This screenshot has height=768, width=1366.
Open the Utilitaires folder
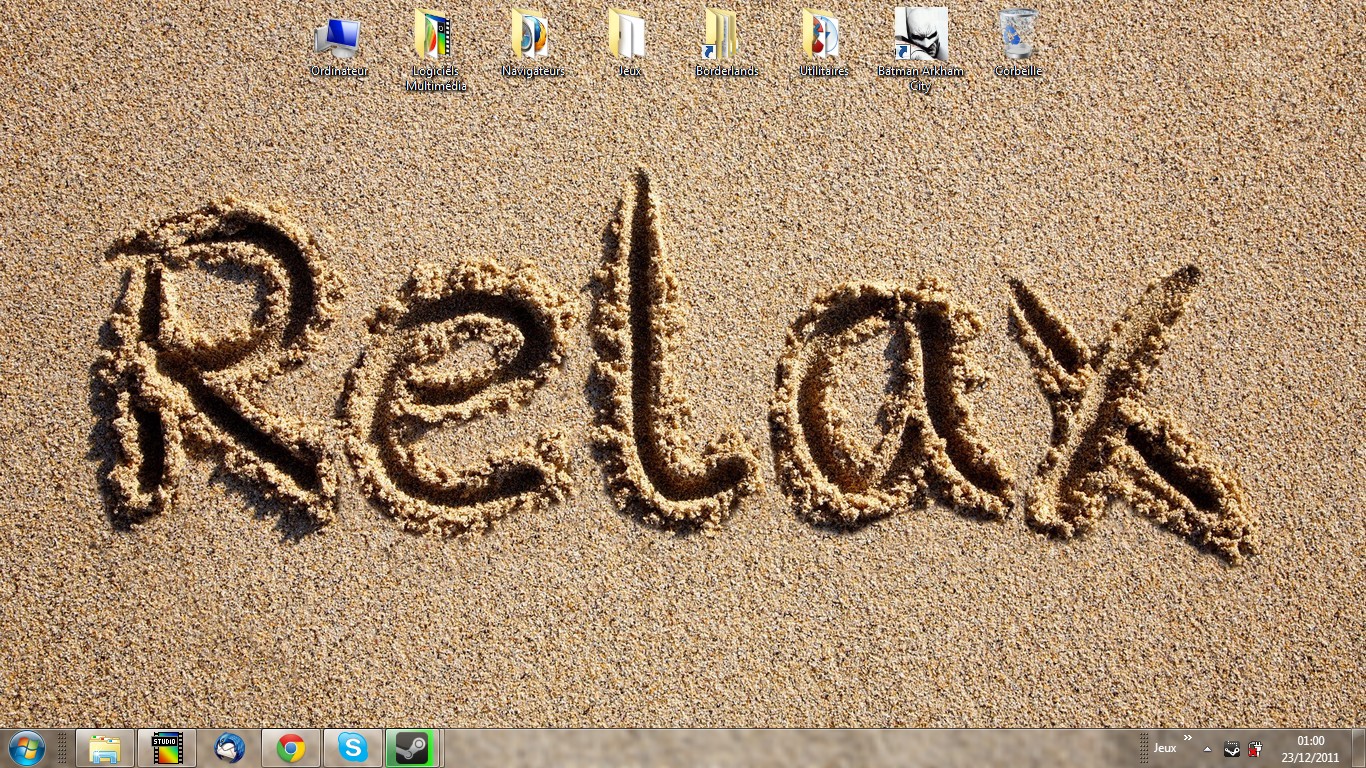point(823,38)
